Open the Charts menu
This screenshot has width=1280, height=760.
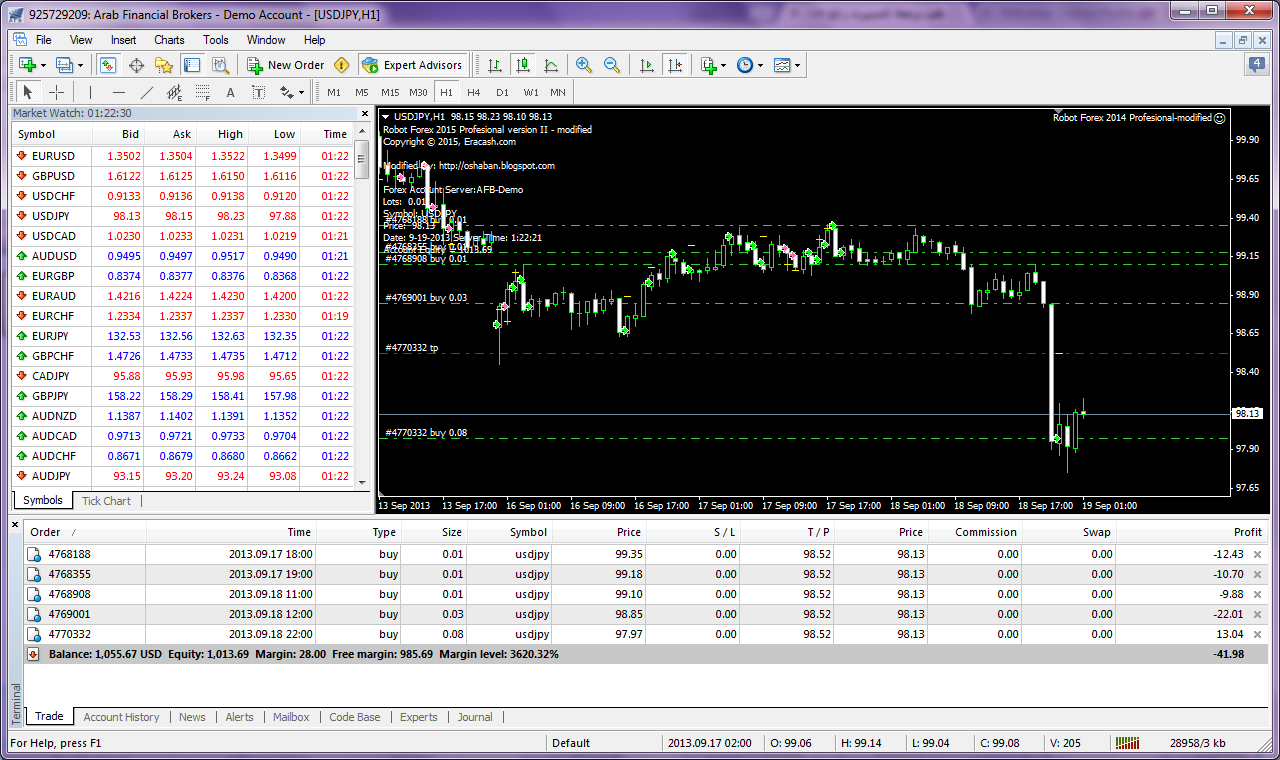(169, 40)
